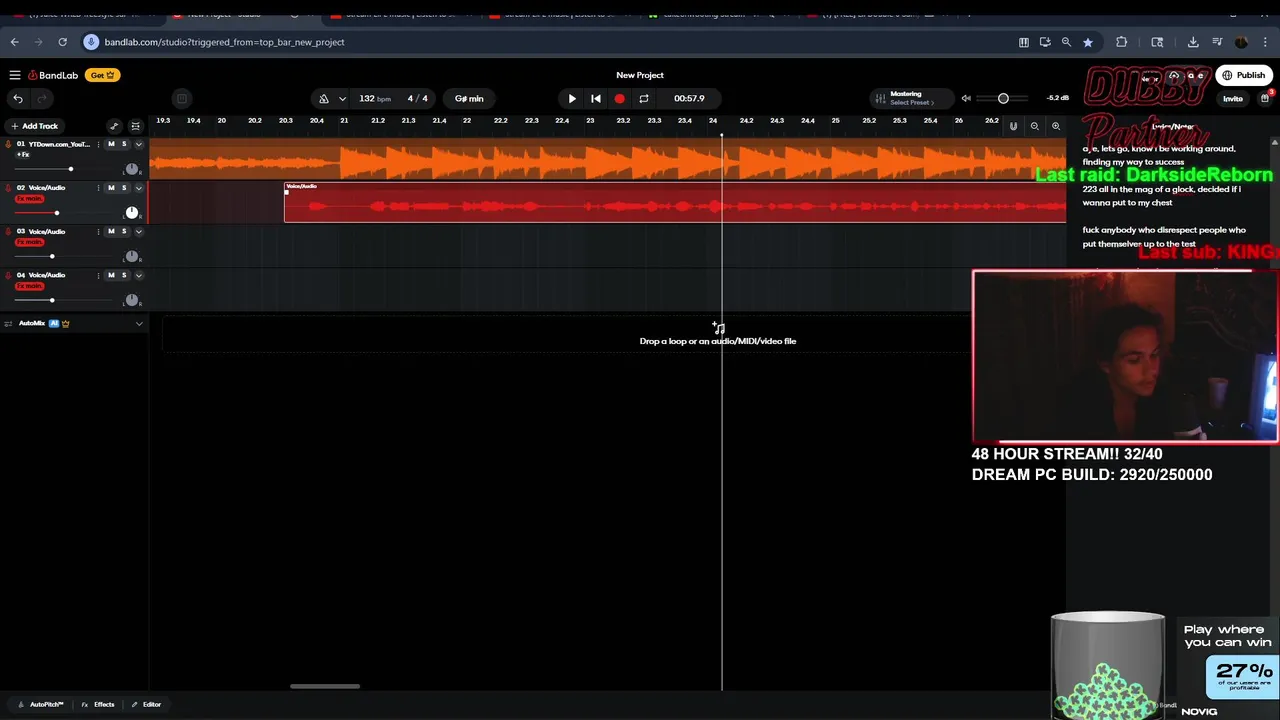The image size is (1280, 720).
Task: Click track 03 pan knob
Action: pos(131,256)
